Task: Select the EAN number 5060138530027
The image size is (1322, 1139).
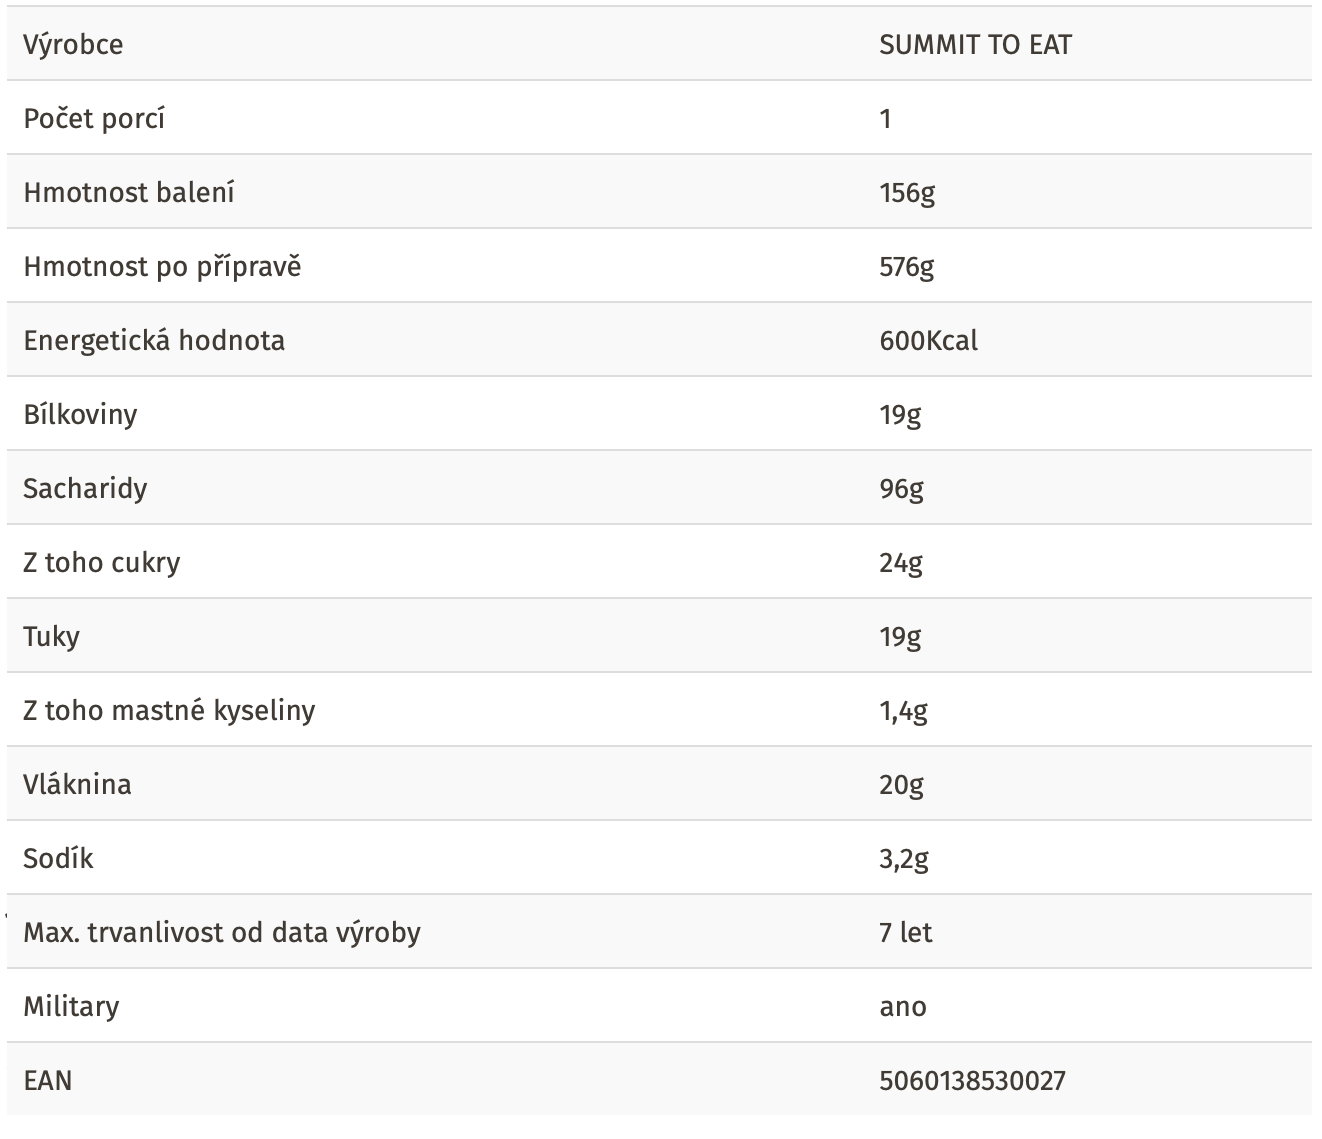Action: point(973,1080)
